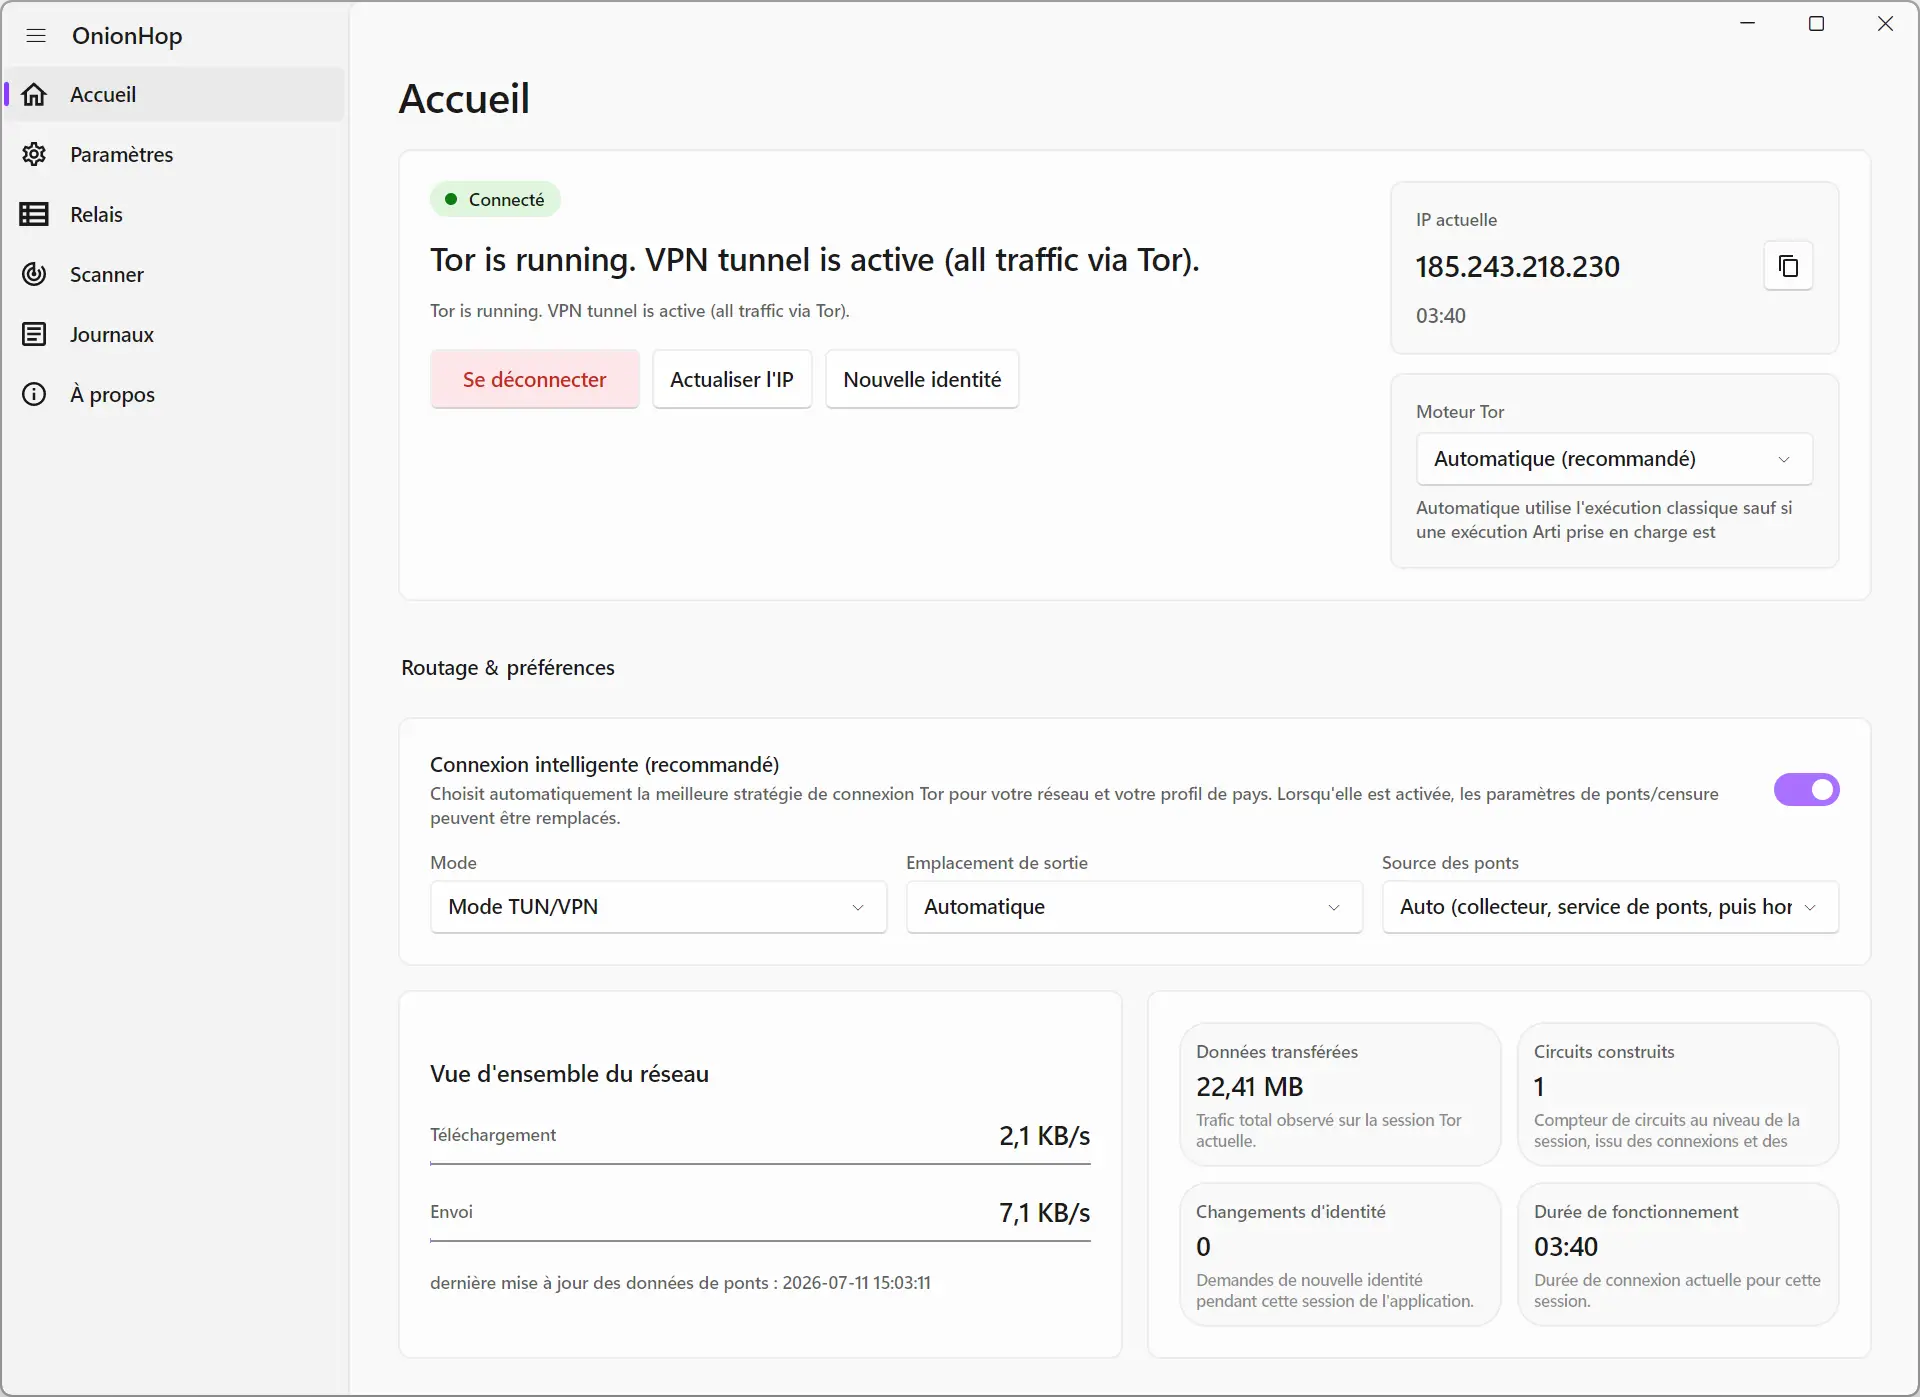Click the Connecté status badge
1920x1397 pixels.
pyautogui.click(x=495, y=200)
